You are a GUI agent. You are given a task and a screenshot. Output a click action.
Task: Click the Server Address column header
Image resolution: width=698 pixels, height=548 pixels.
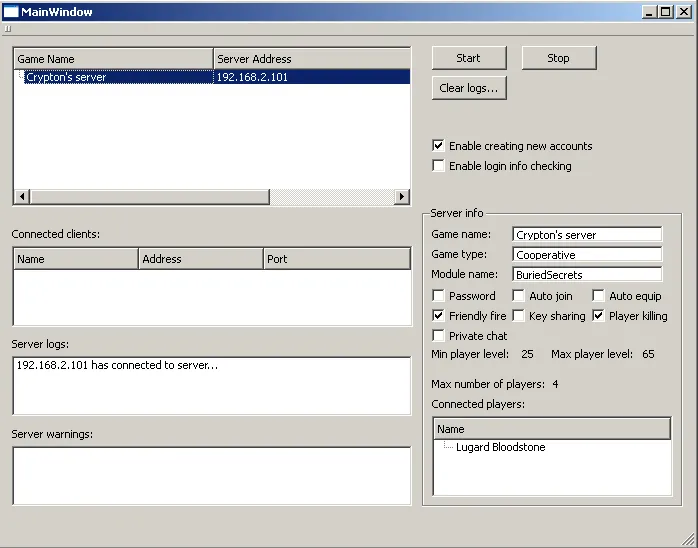[x=311, y=59]
